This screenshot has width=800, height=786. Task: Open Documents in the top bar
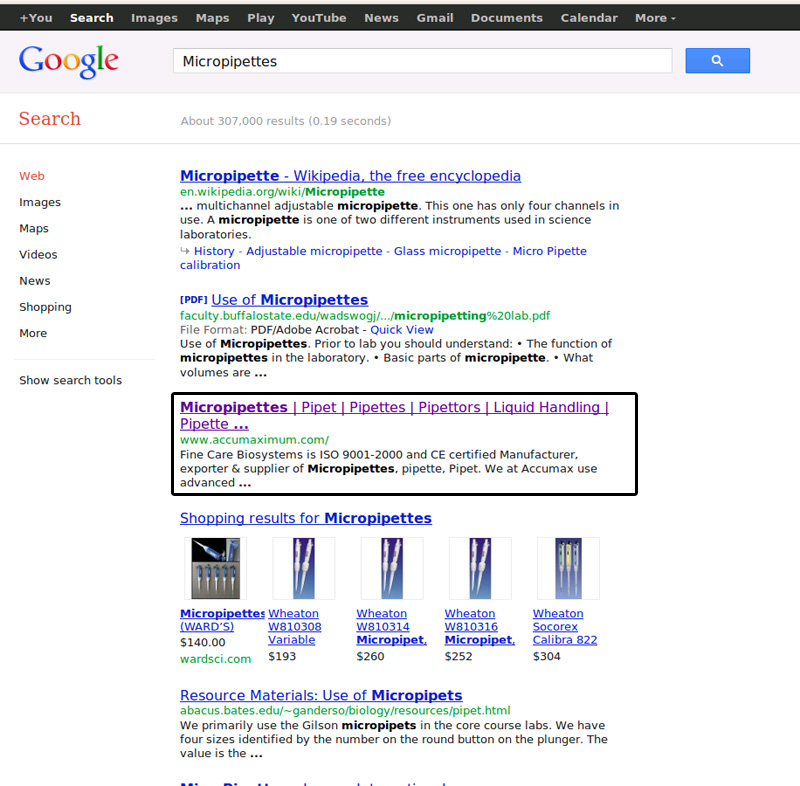tap(507, 18)
